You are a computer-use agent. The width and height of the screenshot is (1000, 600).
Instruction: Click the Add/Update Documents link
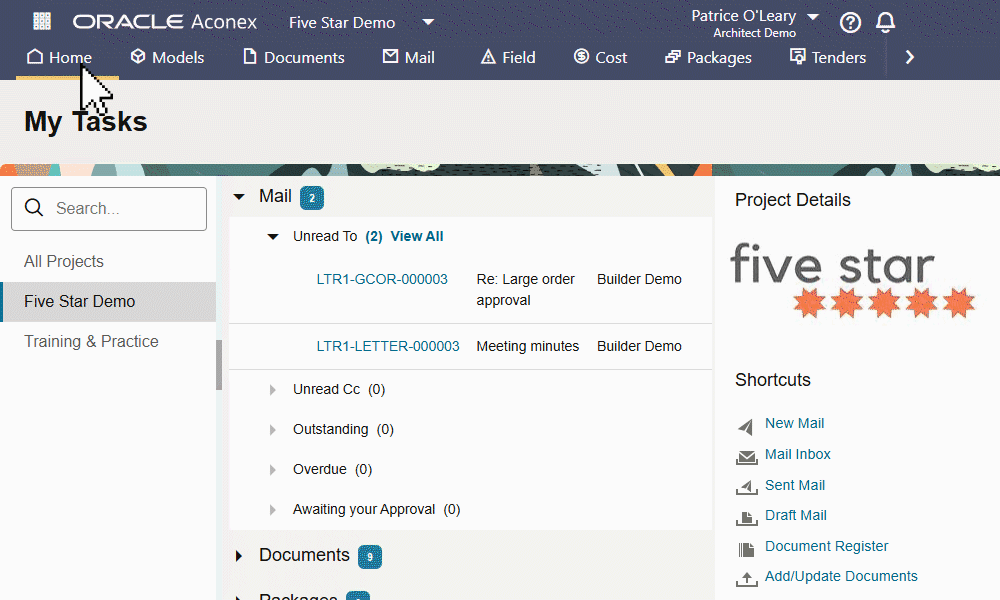tap(841, 576)
